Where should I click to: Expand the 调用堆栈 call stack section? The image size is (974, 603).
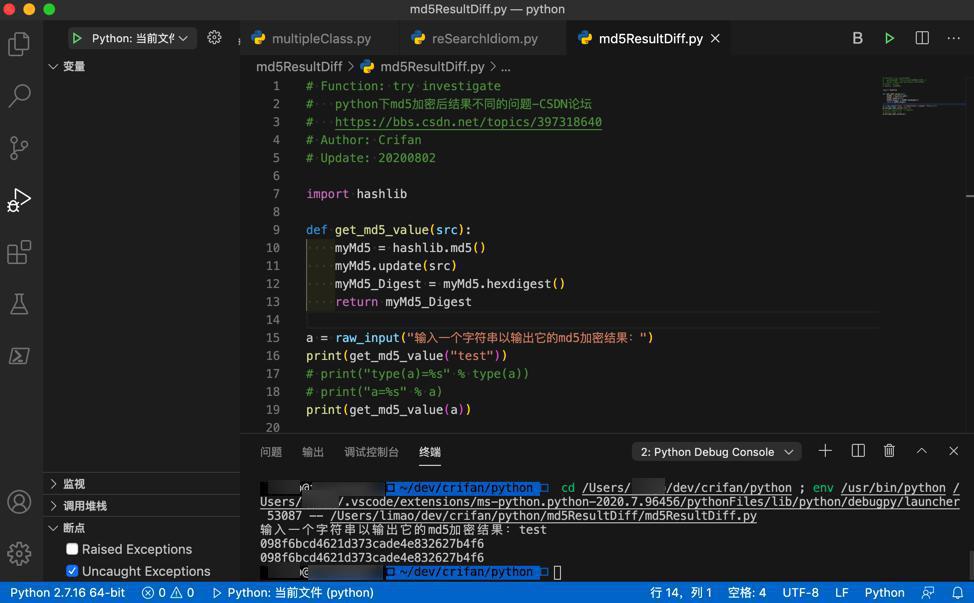(x=85, y=506)
